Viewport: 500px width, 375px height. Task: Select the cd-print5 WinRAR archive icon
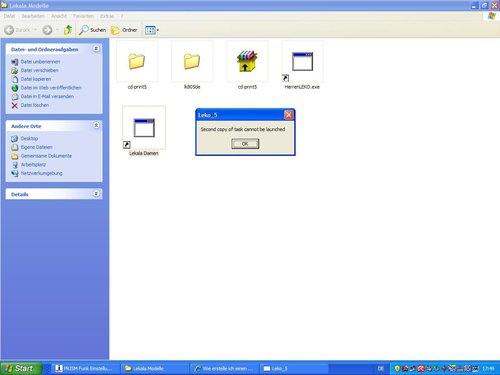[247, 61]
